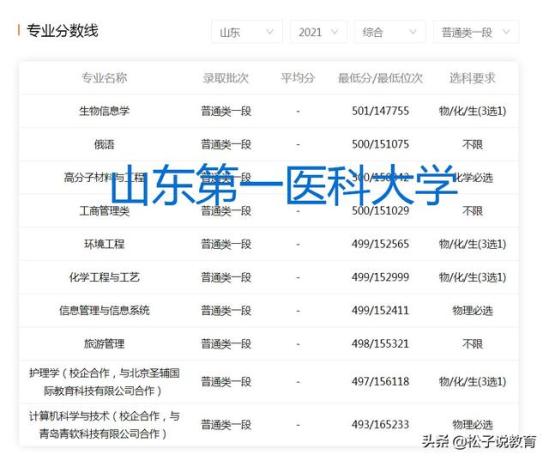Select the 工商管理类 major name
This screenshot has width=549, height=461.
104,211
